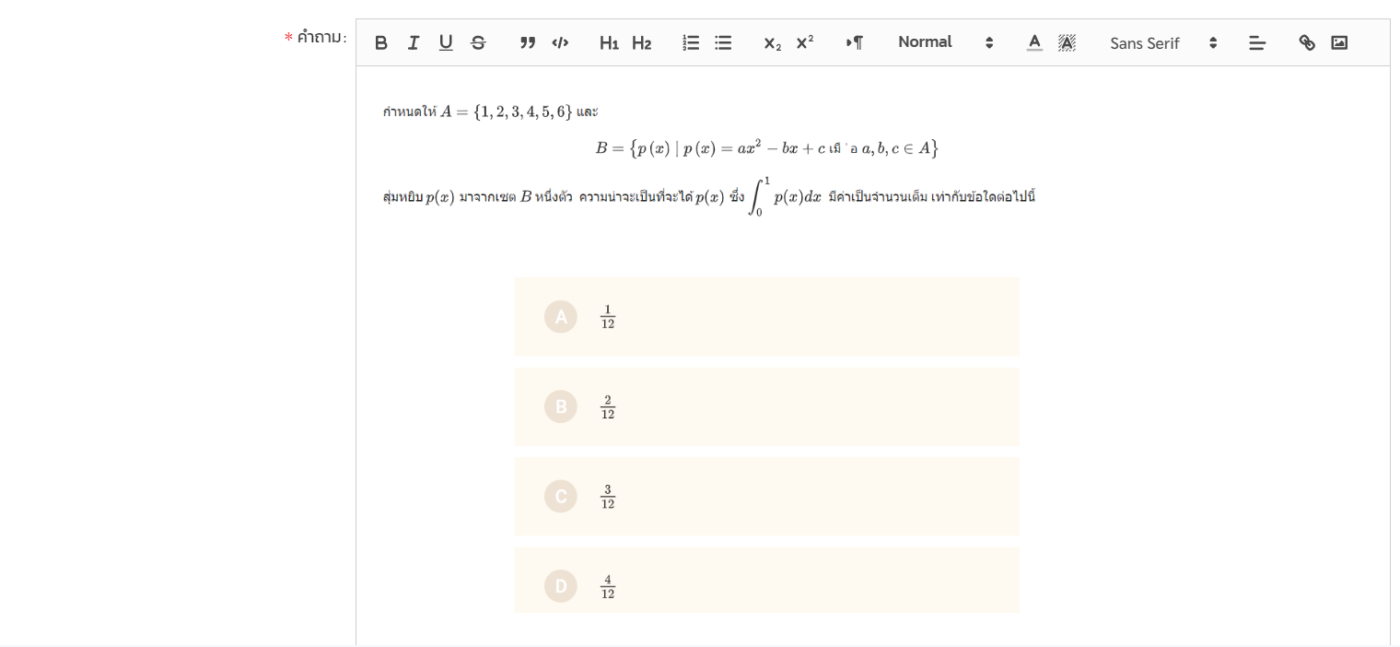Toggle bold formatting in editor toolbar
The height and width of the screenshot is (647, 1400).
(x=381, y=43)
